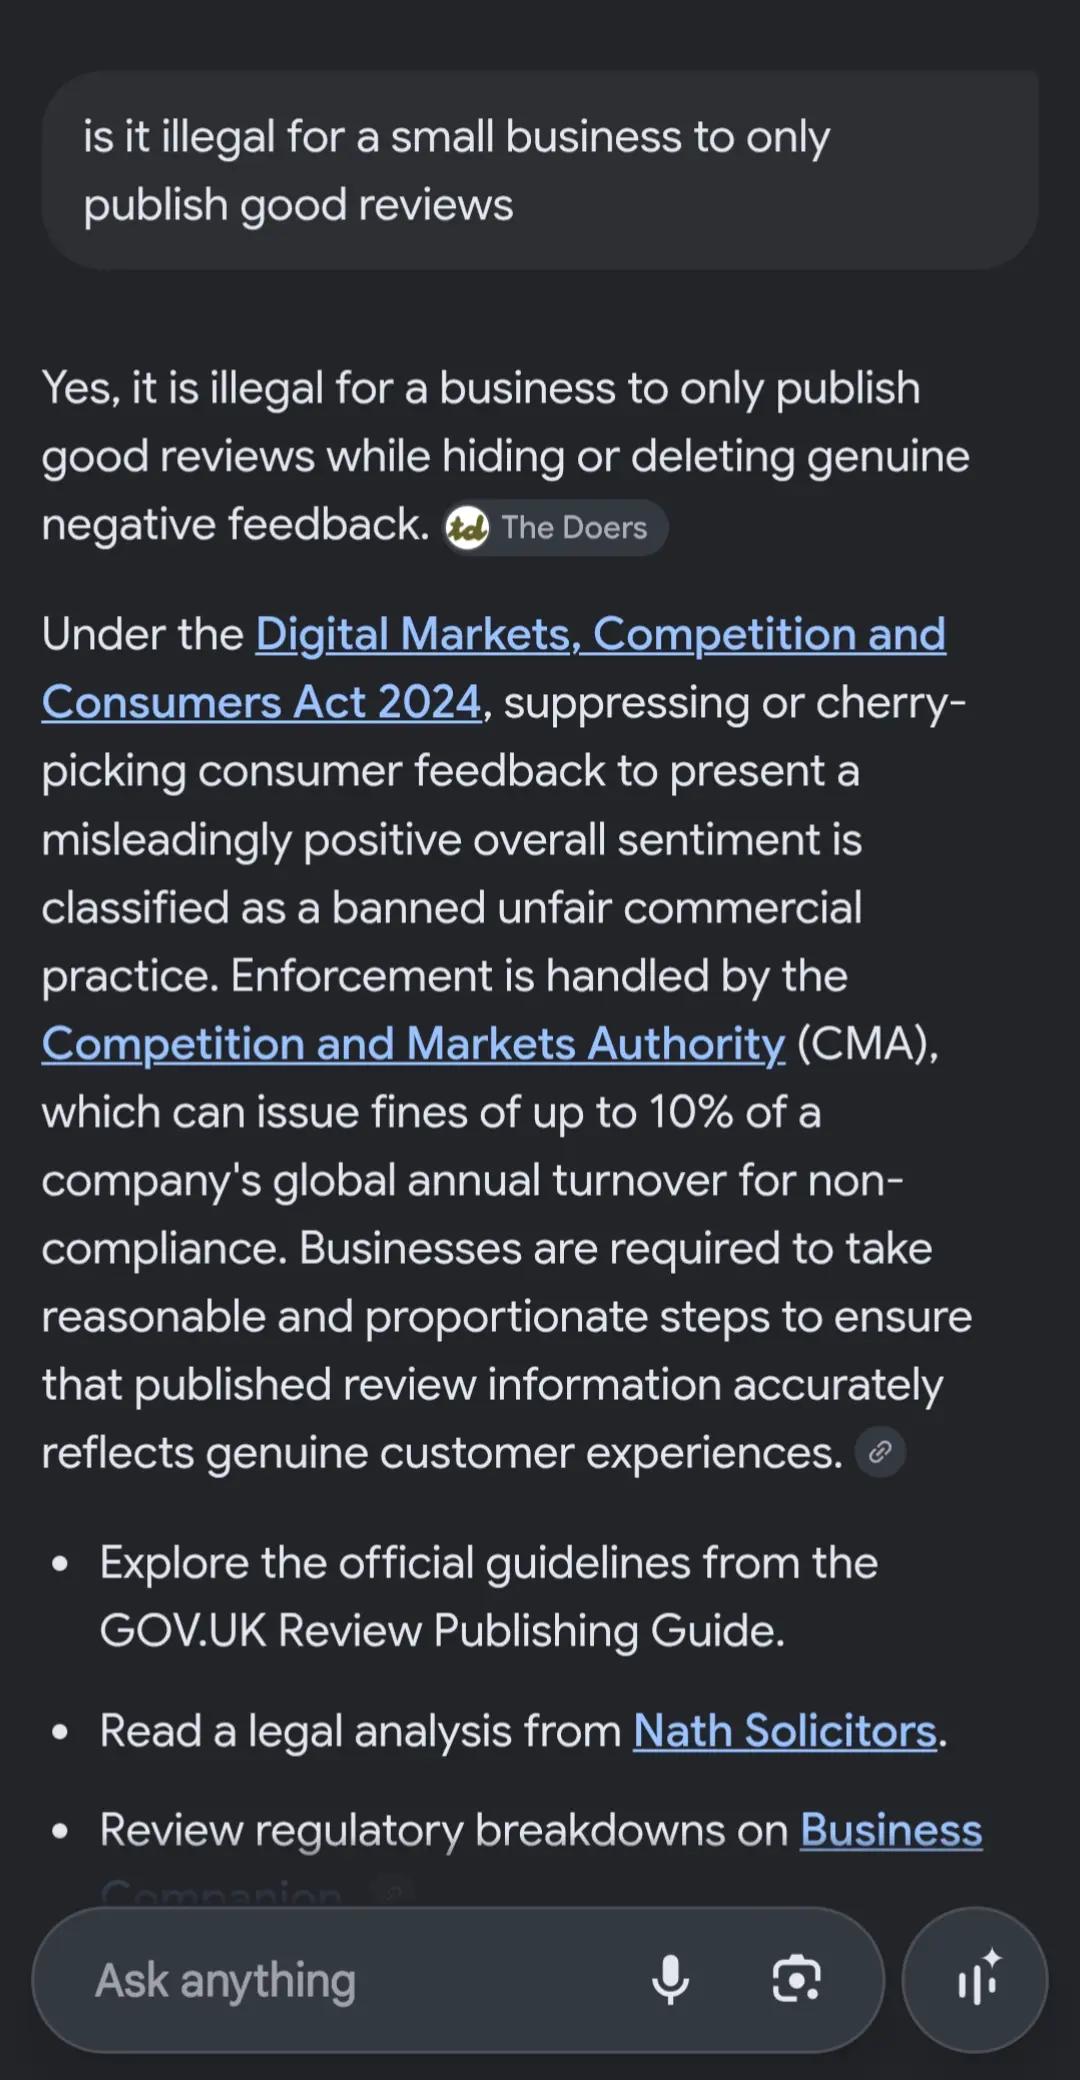Open the Business Companion link

pyautogui.click(x=891, y=1830)
